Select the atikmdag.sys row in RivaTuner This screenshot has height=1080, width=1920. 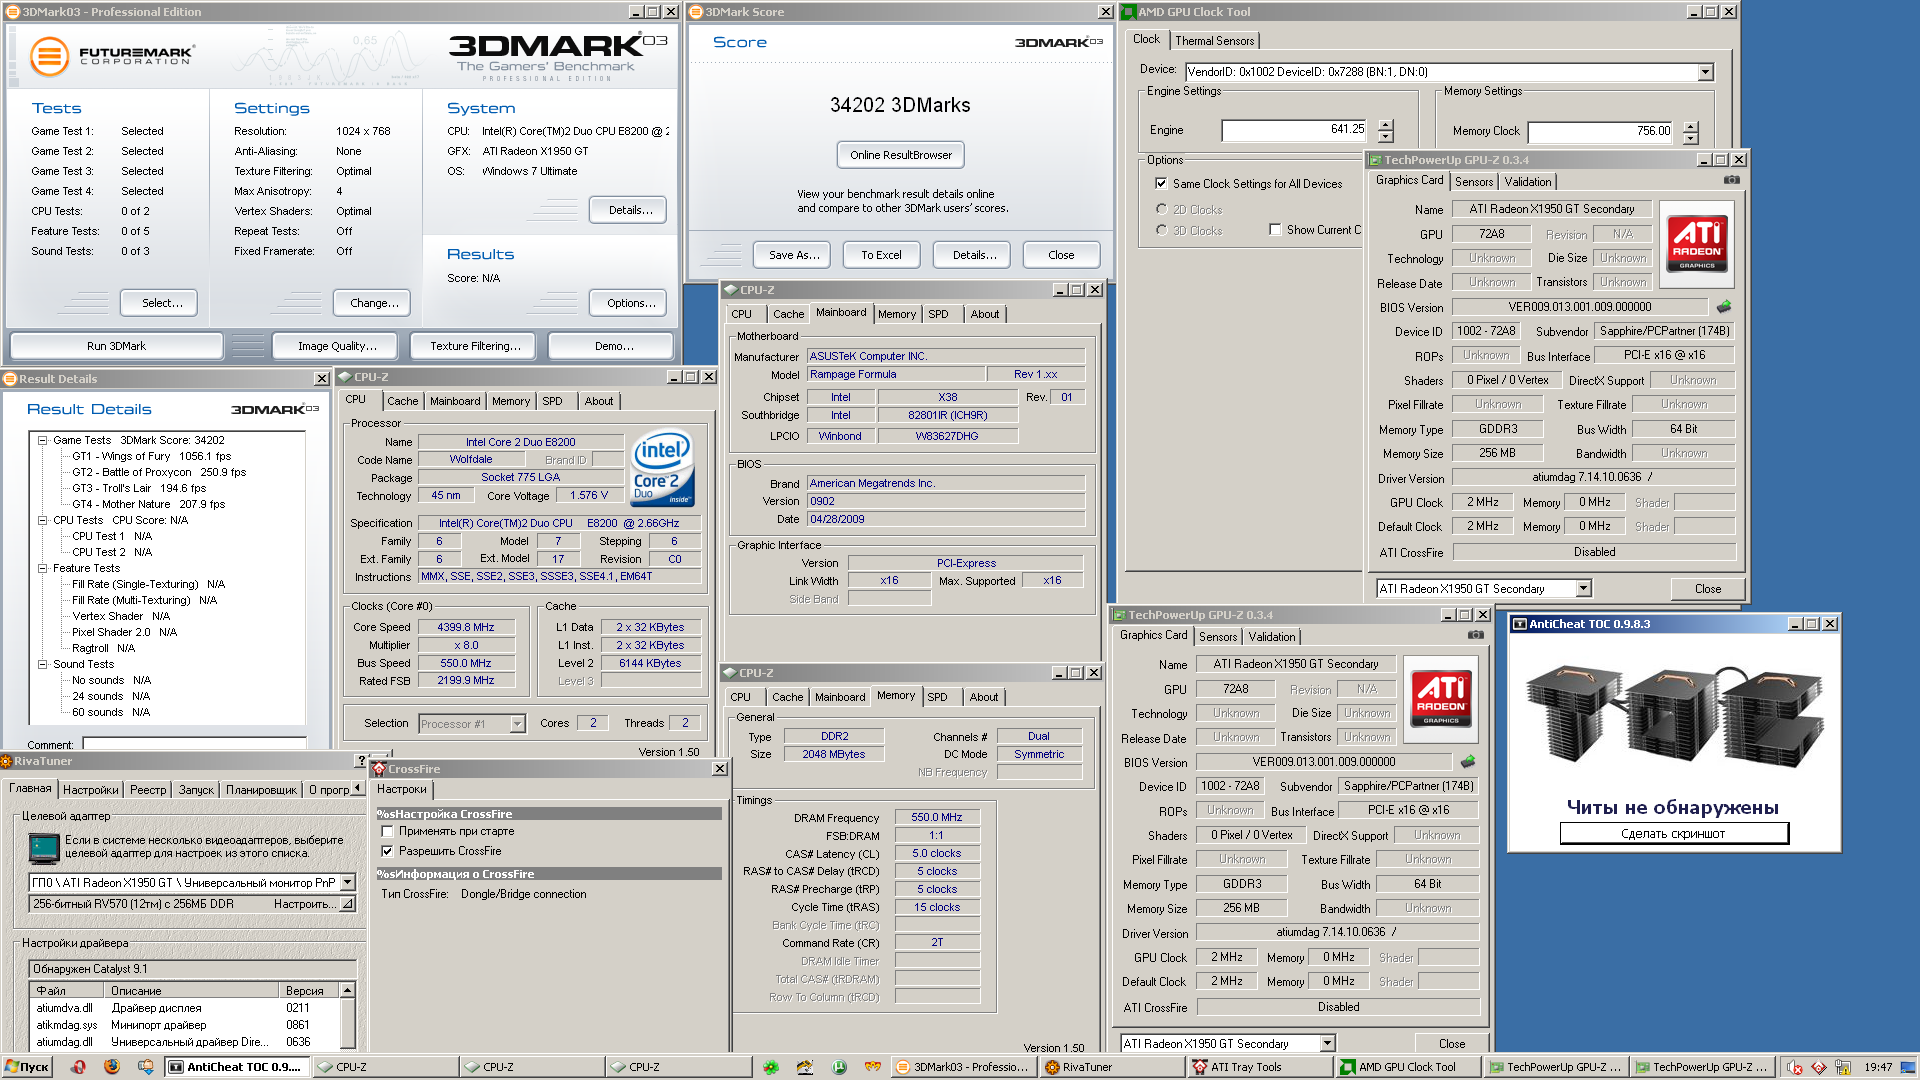tap(184, 1025)
